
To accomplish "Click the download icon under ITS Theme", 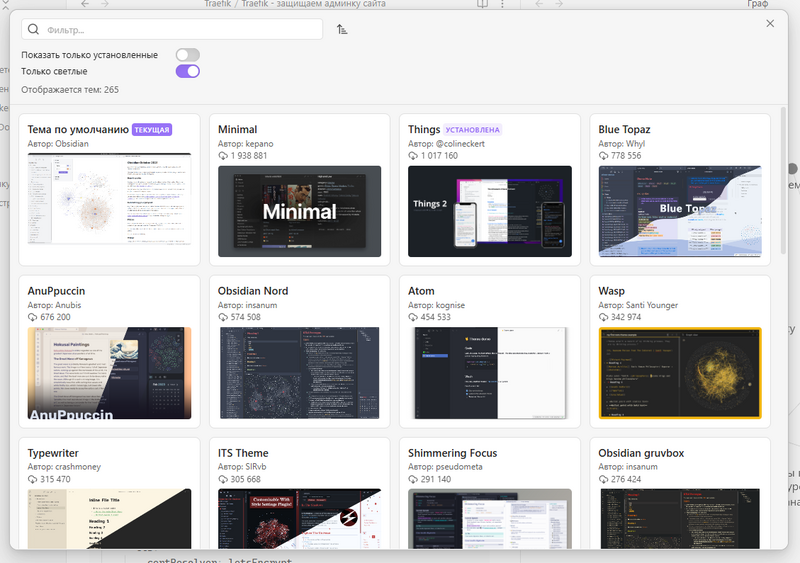I will 223,479.
